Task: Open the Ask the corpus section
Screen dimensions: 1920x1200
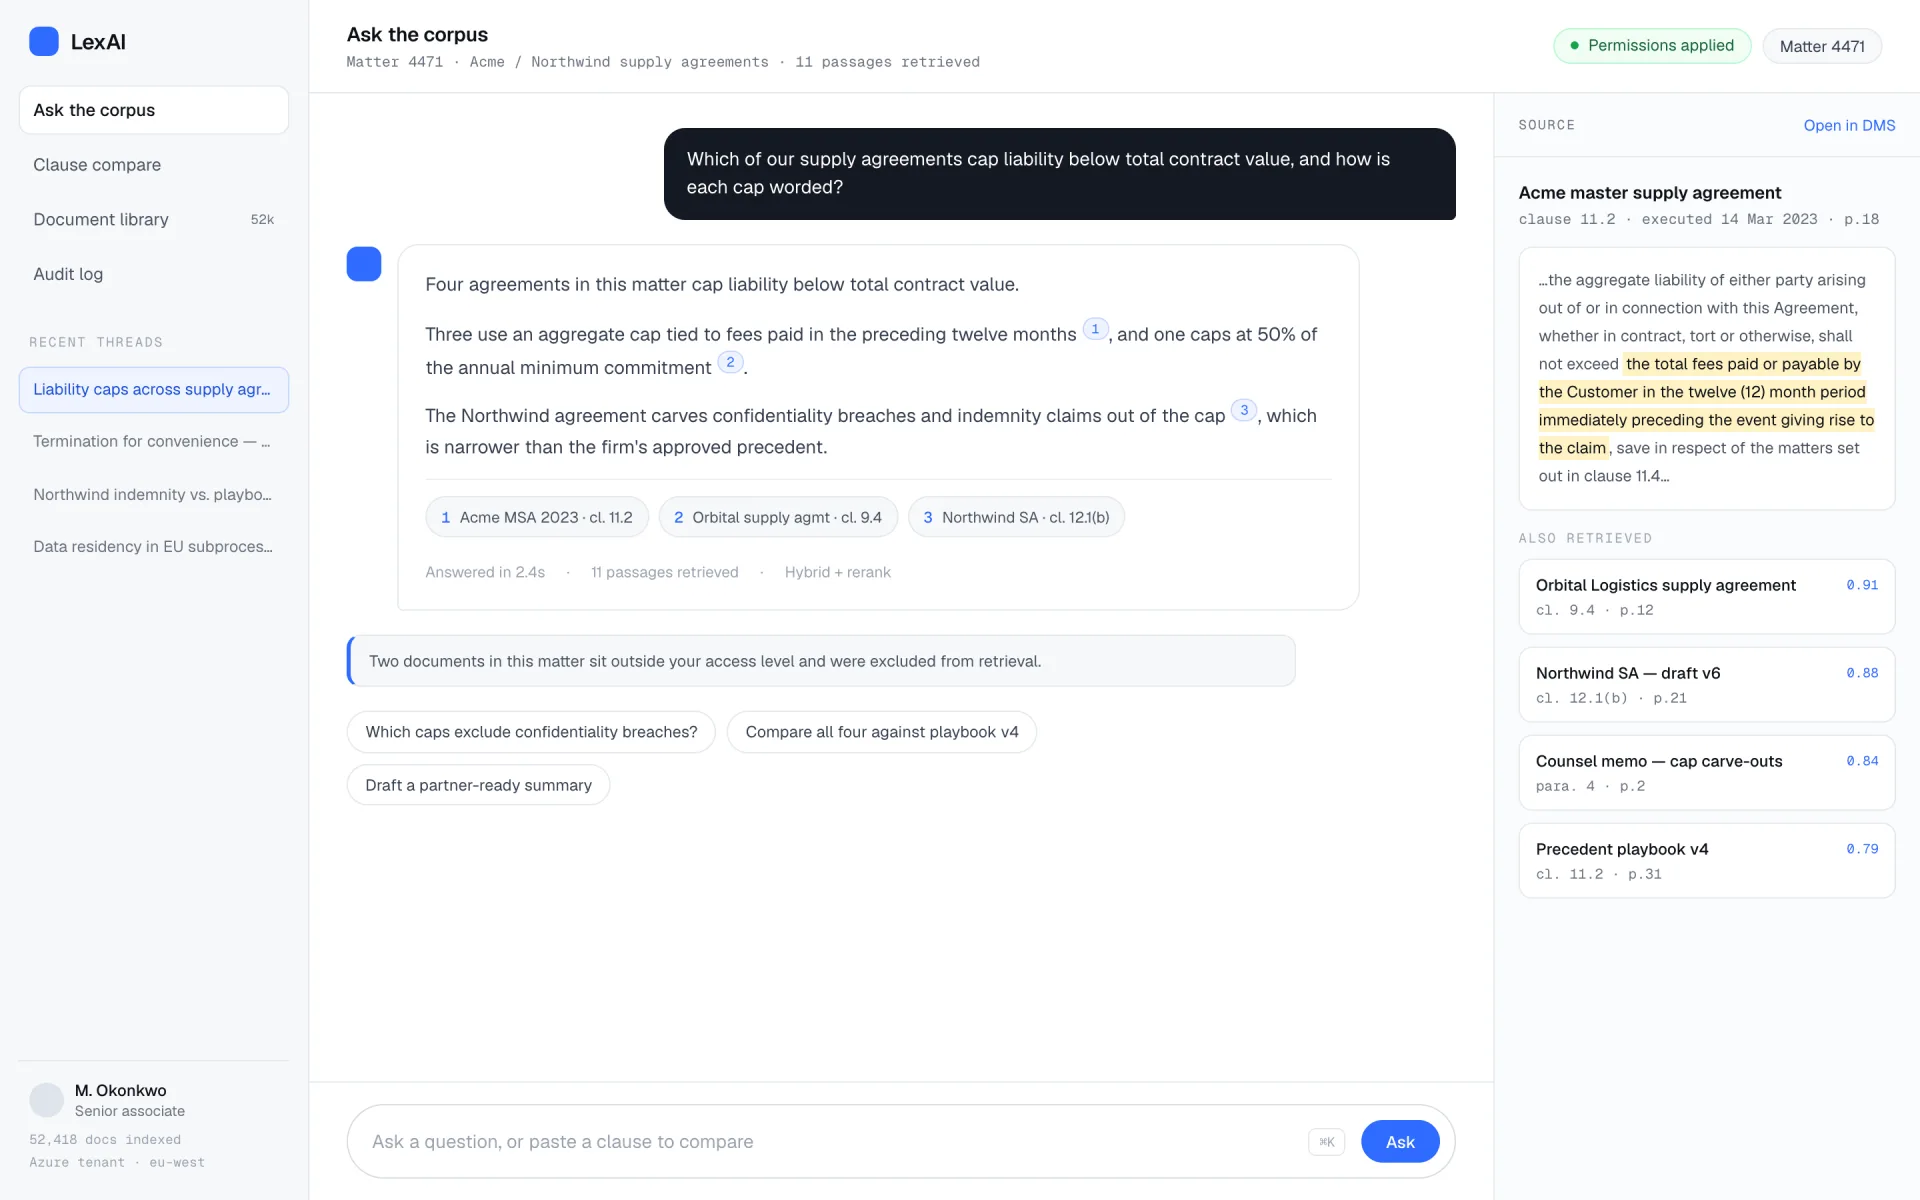Action: click(x=154, y=110)
